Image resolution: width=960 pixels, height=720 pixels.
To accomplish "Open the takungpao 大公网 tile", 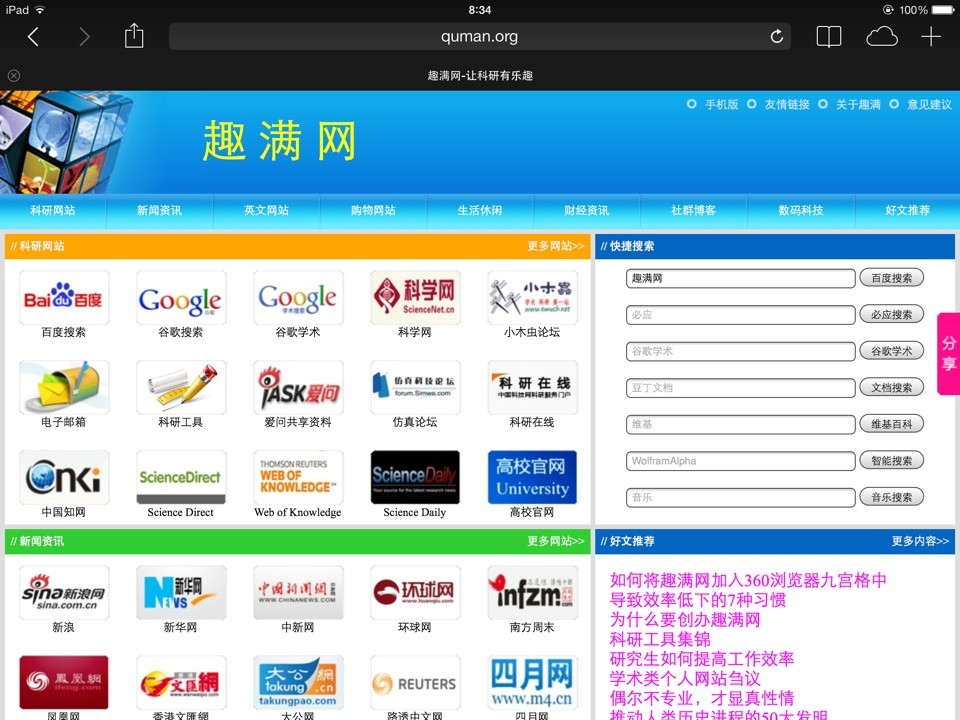I will (298, 683).
